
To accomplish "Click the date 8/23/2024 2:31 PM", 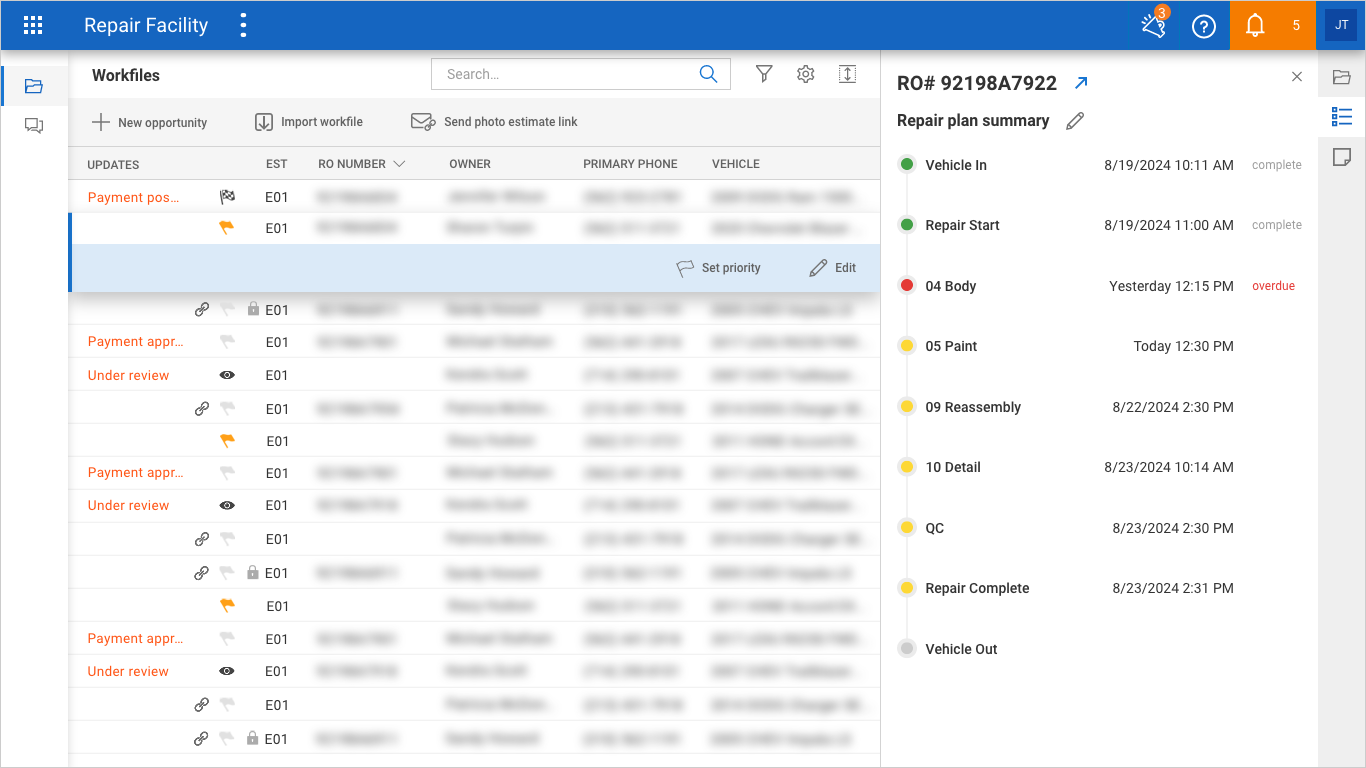I will click(1173, 588).
